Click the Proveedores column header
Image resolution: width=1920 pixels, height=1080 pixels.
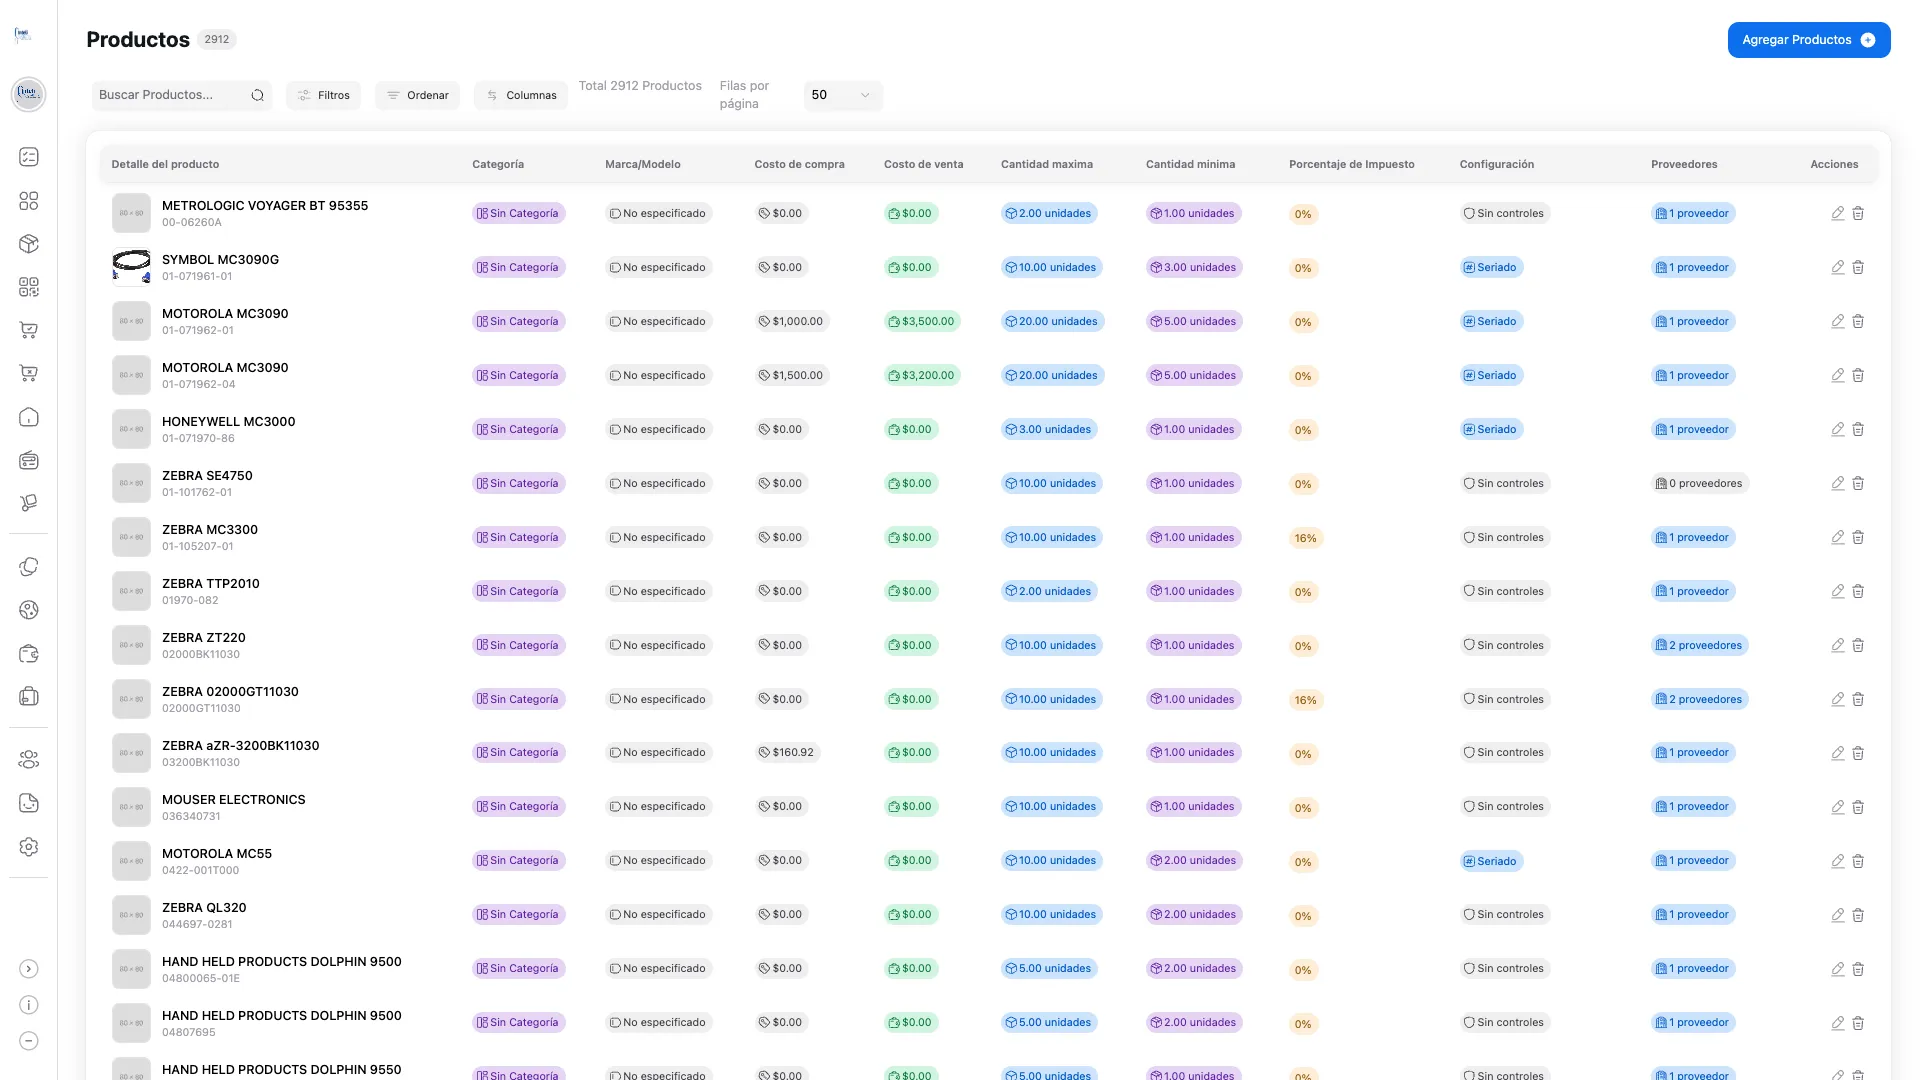pyautogui.click(x=1684, y=164)
